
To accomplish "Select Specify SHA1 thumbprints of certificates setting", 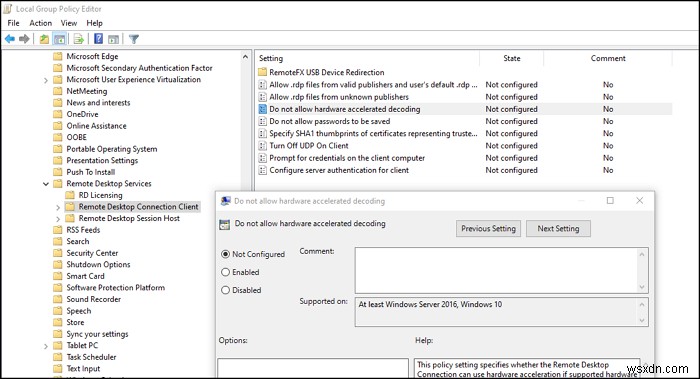I will (373, 133).
